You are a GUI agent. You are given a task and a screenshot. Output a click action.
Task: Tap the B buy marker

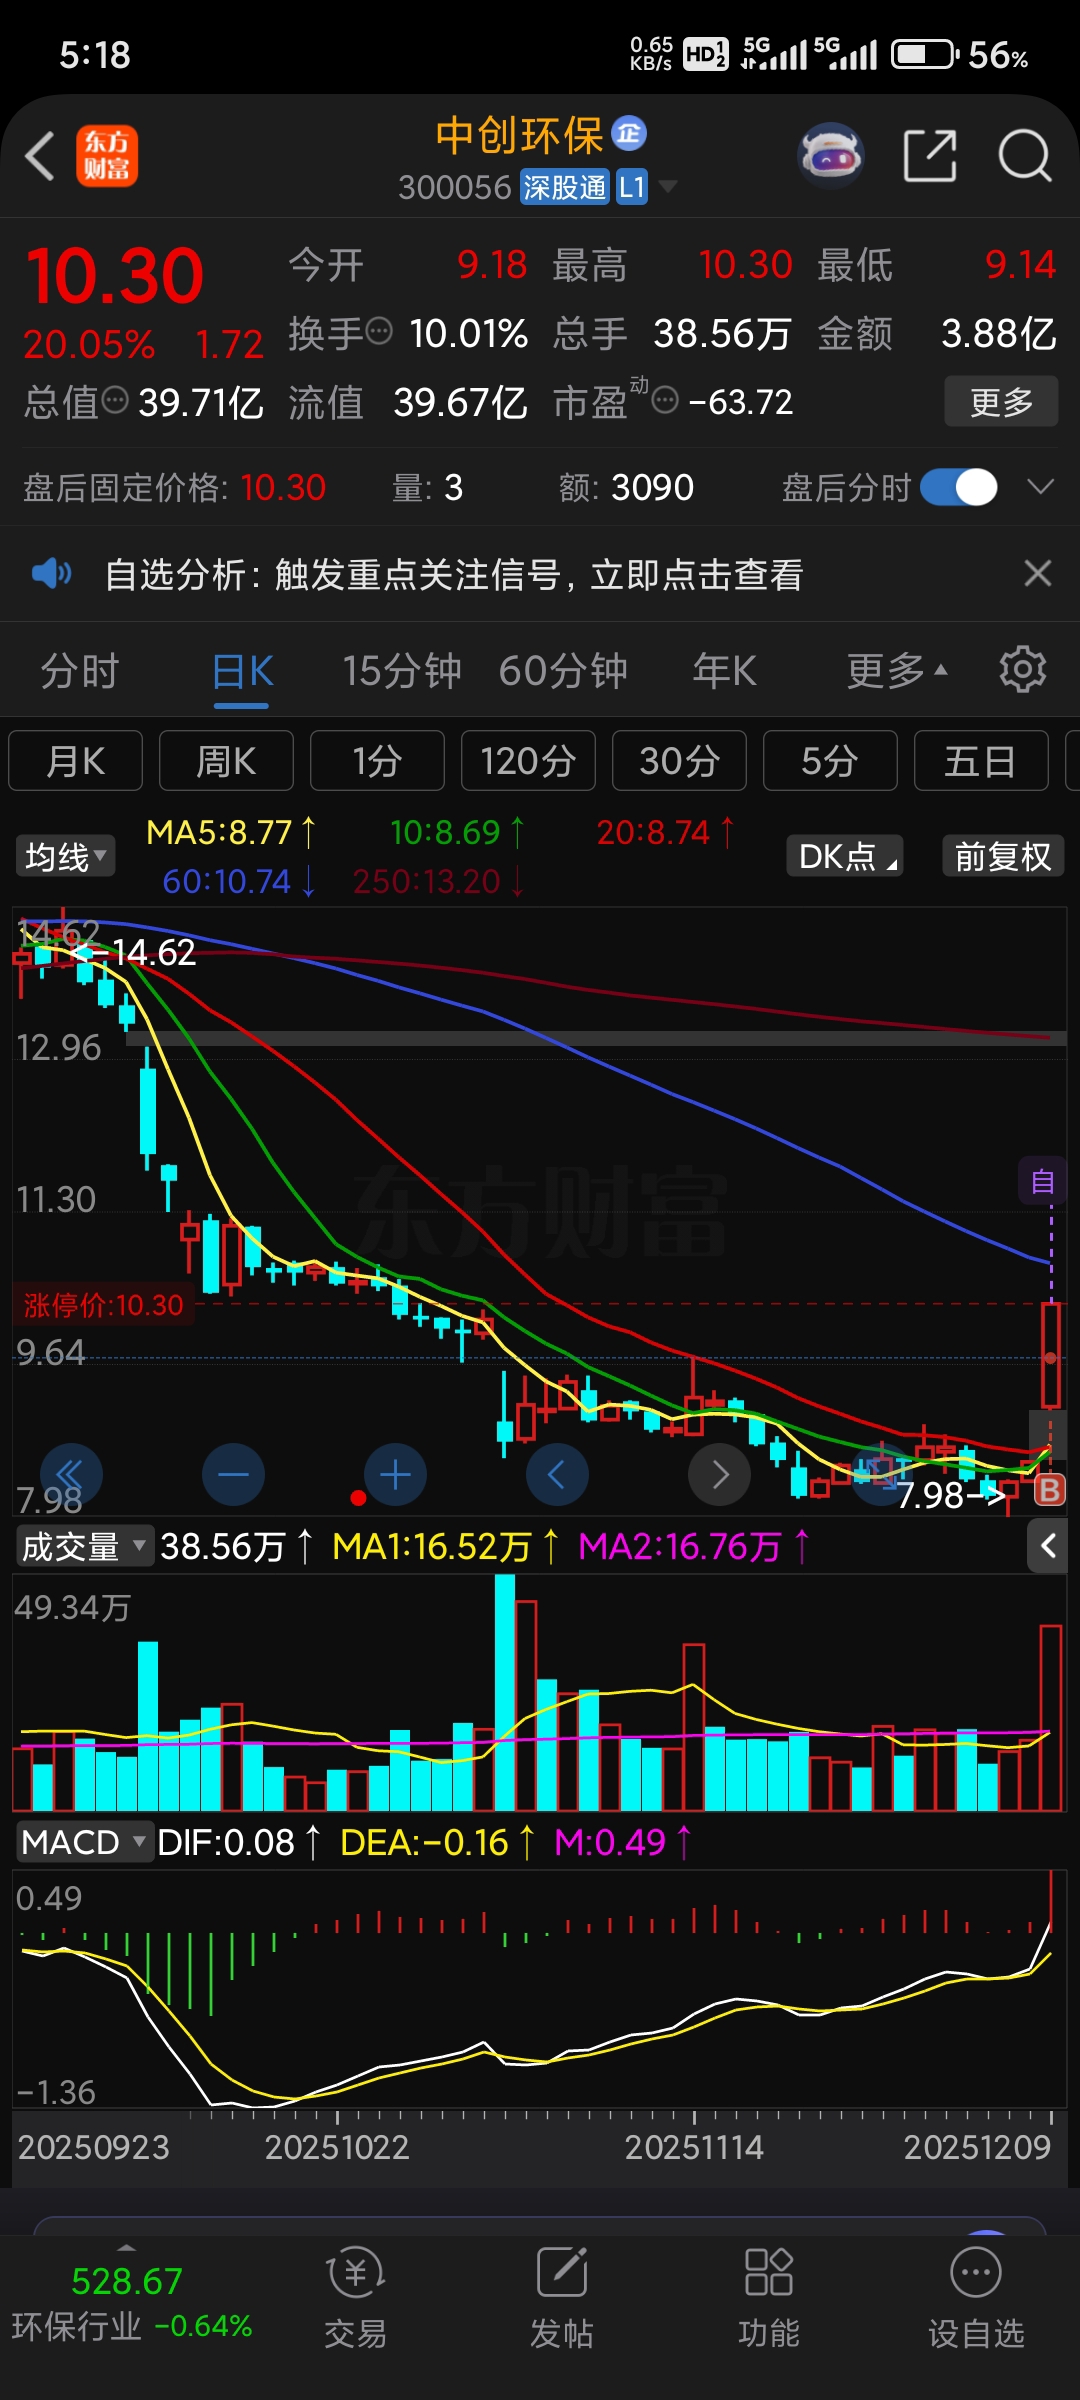tap(1049, 1490)
